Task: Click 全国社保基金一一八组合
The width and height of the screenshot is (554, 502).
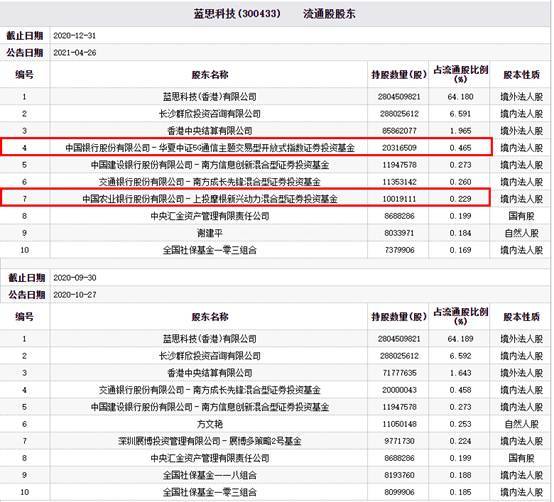Action: (x=210, y=475)
